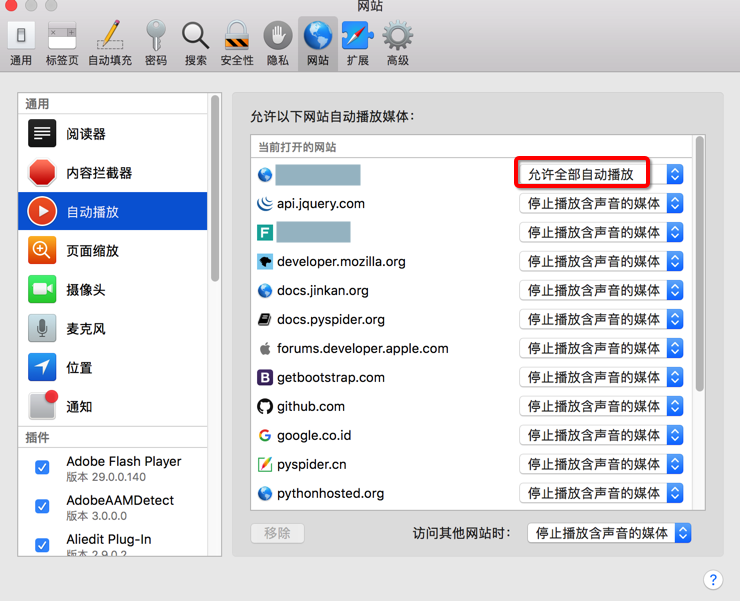Select 页面缩放 page zoom in sidebar
This screenshot has height=601, width=740.
(113, 251)
